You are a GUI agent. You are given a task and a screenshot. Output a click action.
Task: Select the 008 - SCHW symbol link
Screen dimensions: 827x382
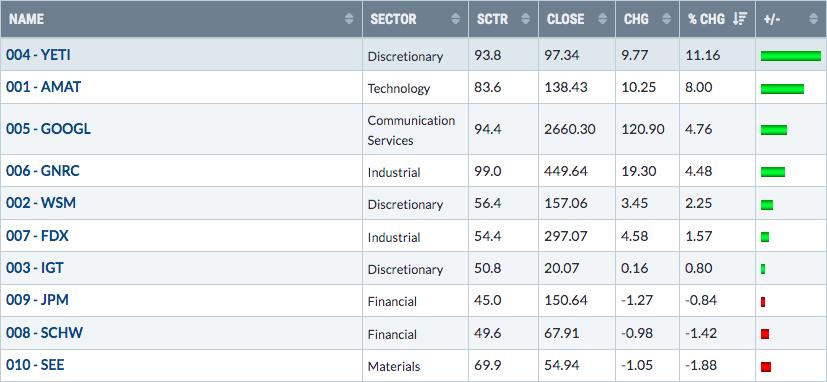coord(44,333)
